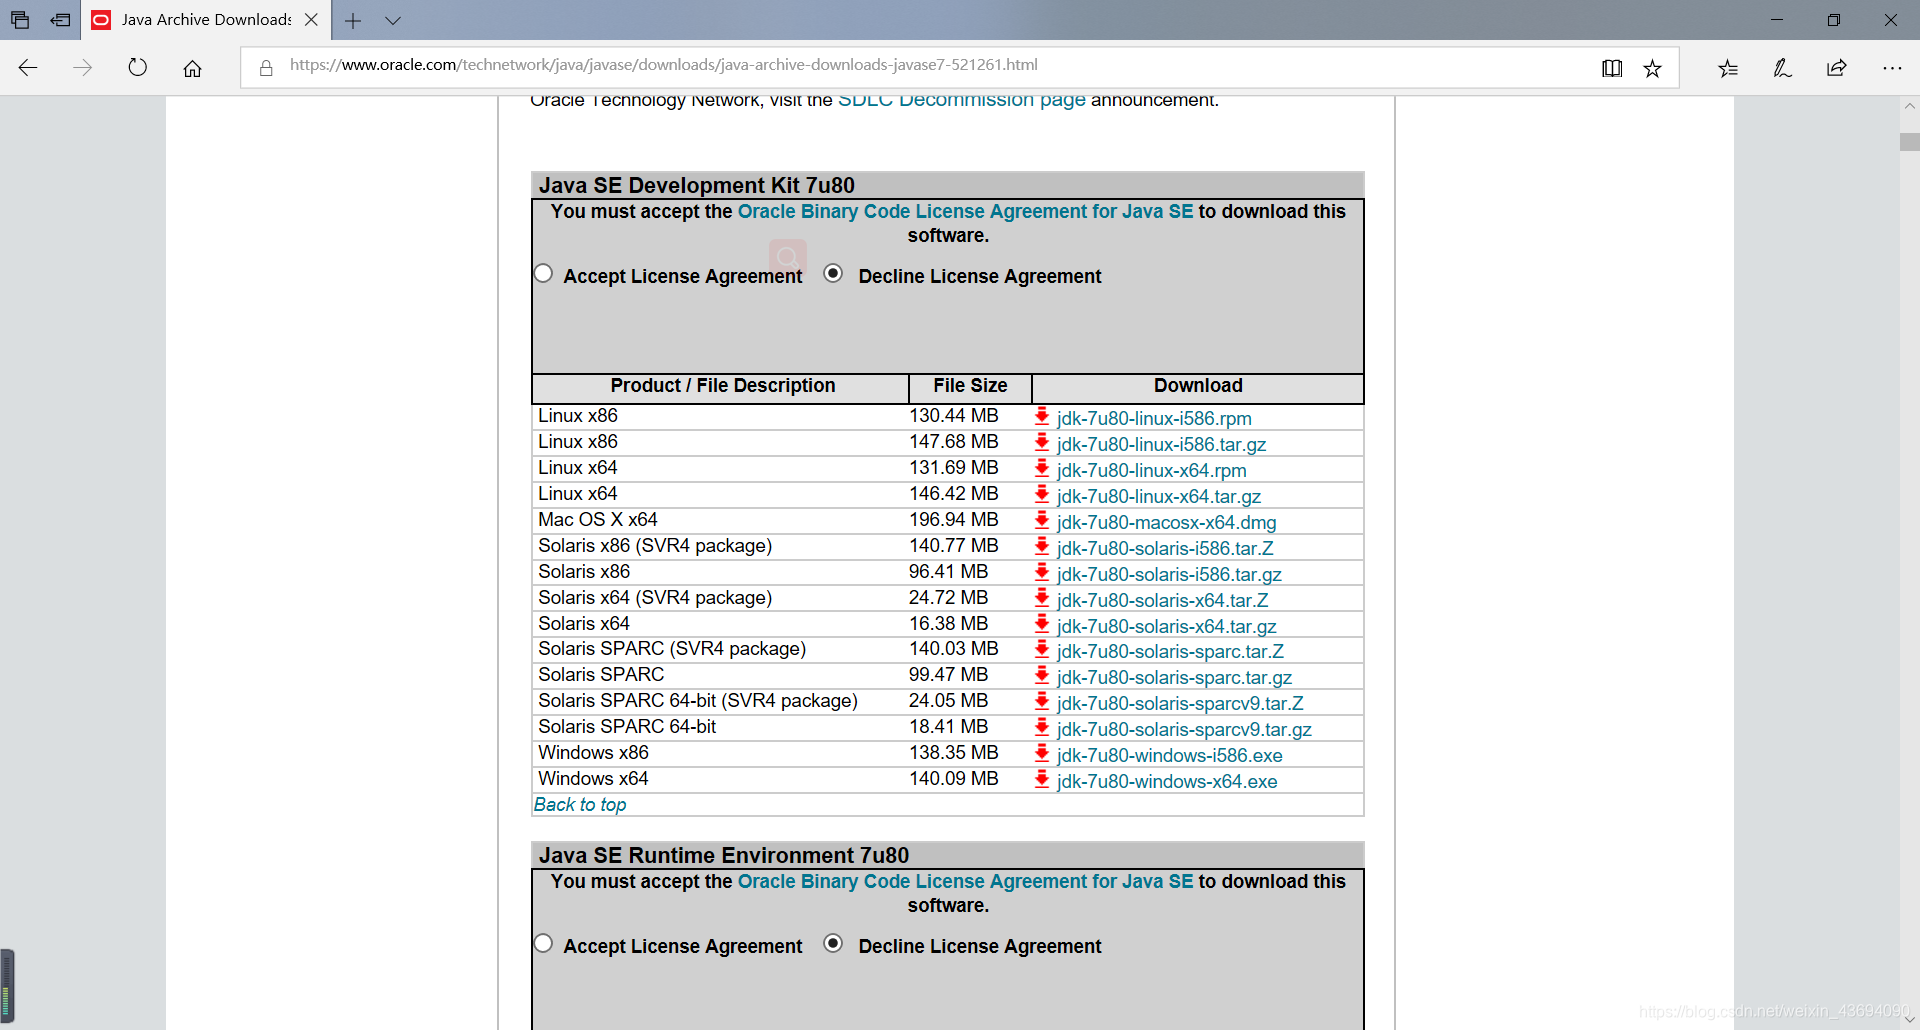Click download arrow icon for windows-x64.exe
Image resolution: width=1920 pixels, height=1030 pixels.
click(x=1042, y=779)
